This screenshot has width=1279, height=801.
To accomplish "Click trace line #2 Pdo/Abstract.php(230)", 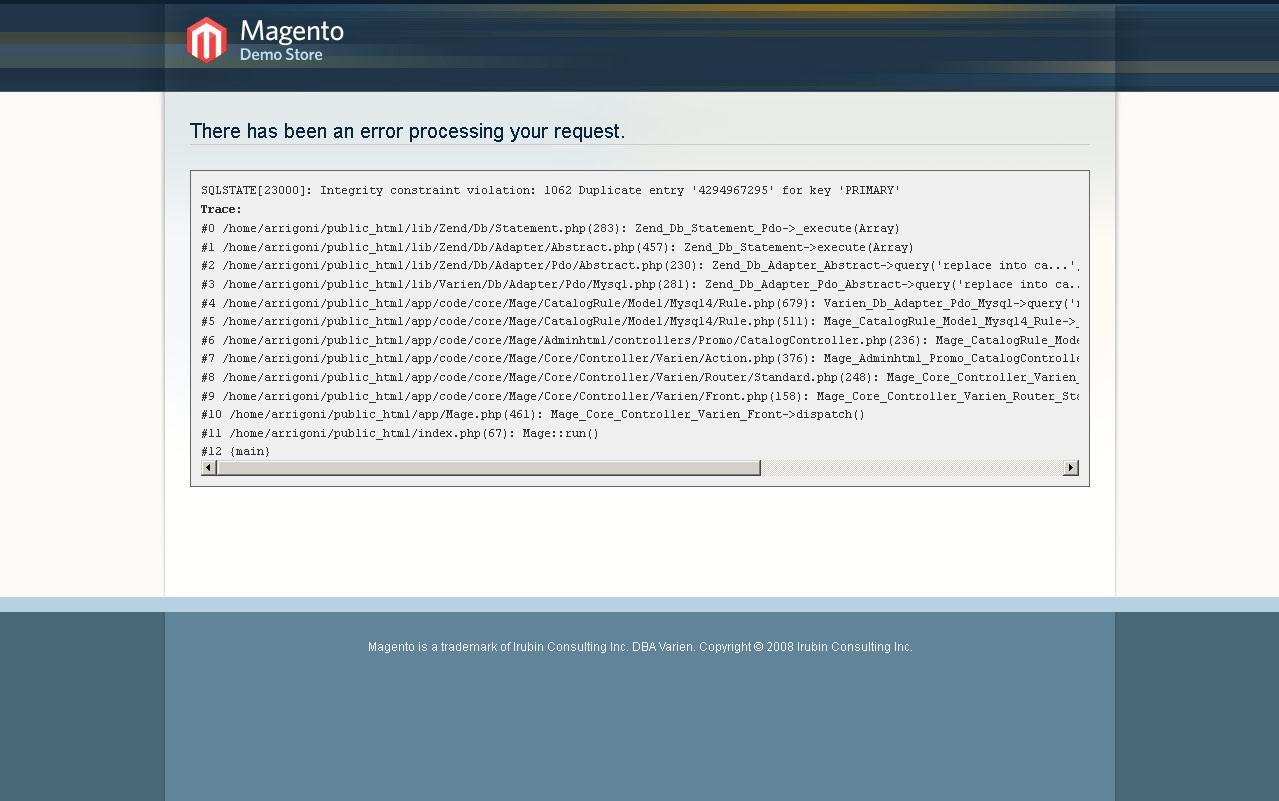I will pos(640,266).
